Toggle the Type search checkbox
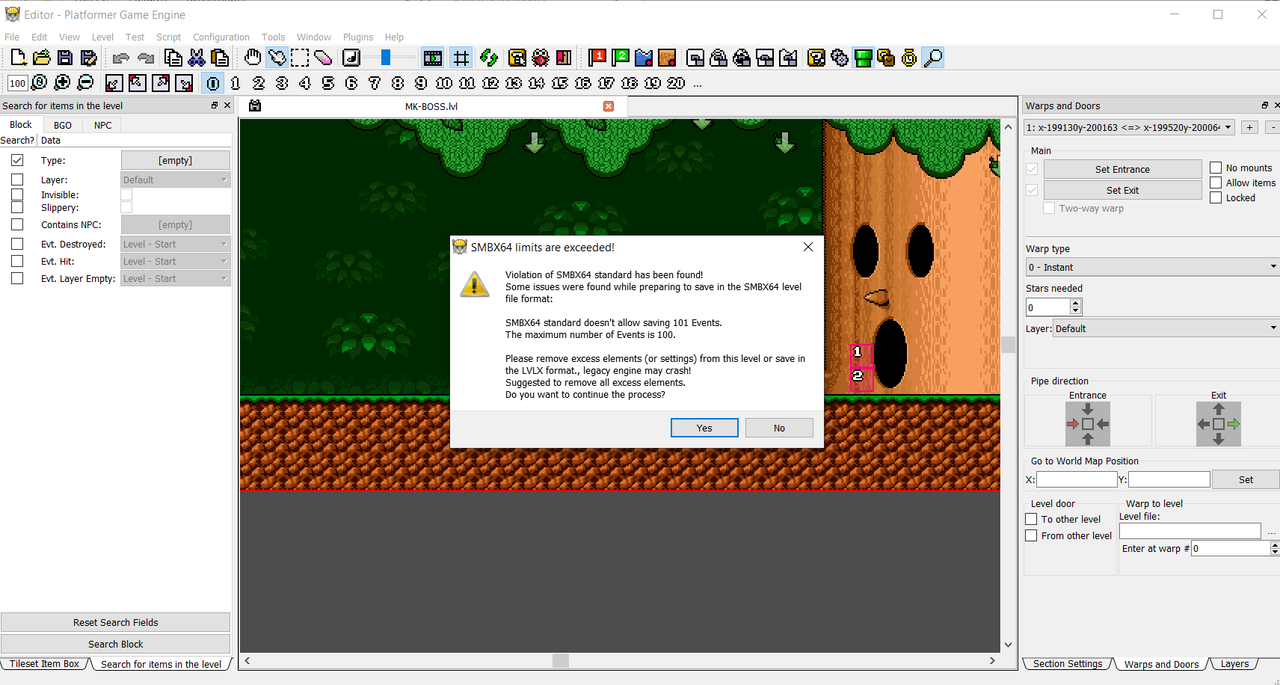The image size is (1280, 685). click(x=17, y=160)
